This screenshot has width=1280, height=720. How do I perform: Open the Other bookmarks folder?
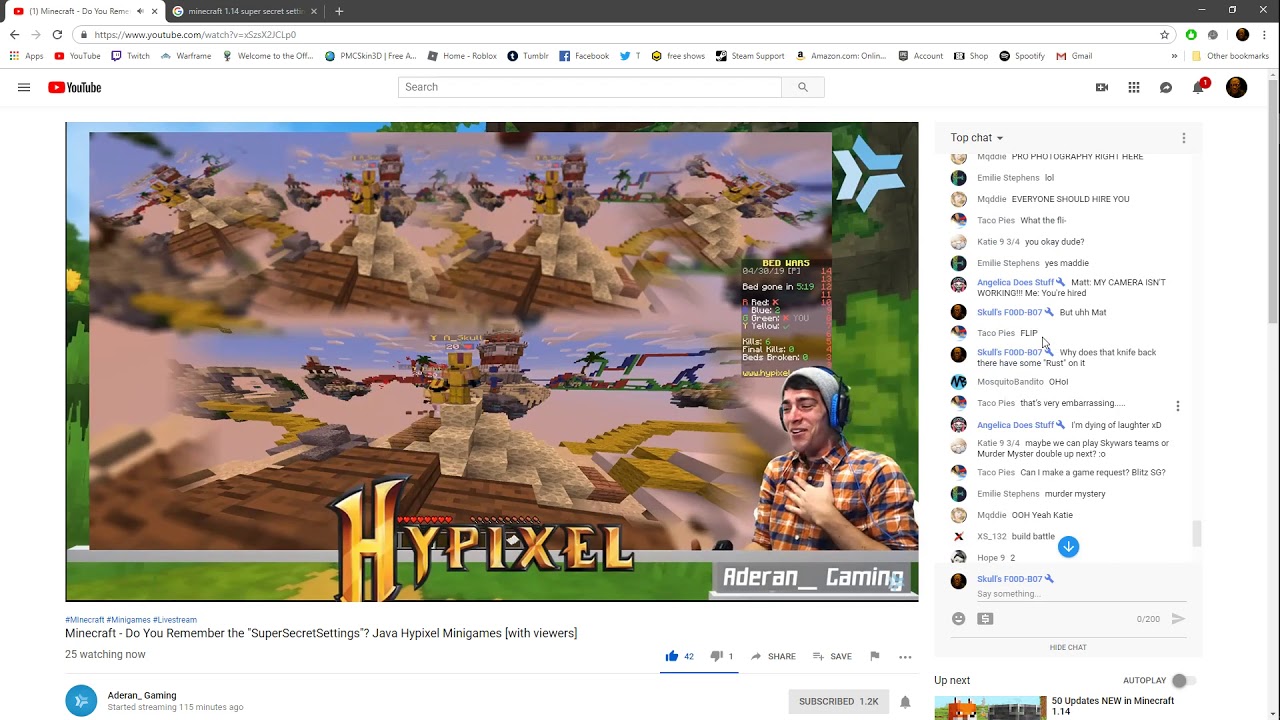[1230, 56]
